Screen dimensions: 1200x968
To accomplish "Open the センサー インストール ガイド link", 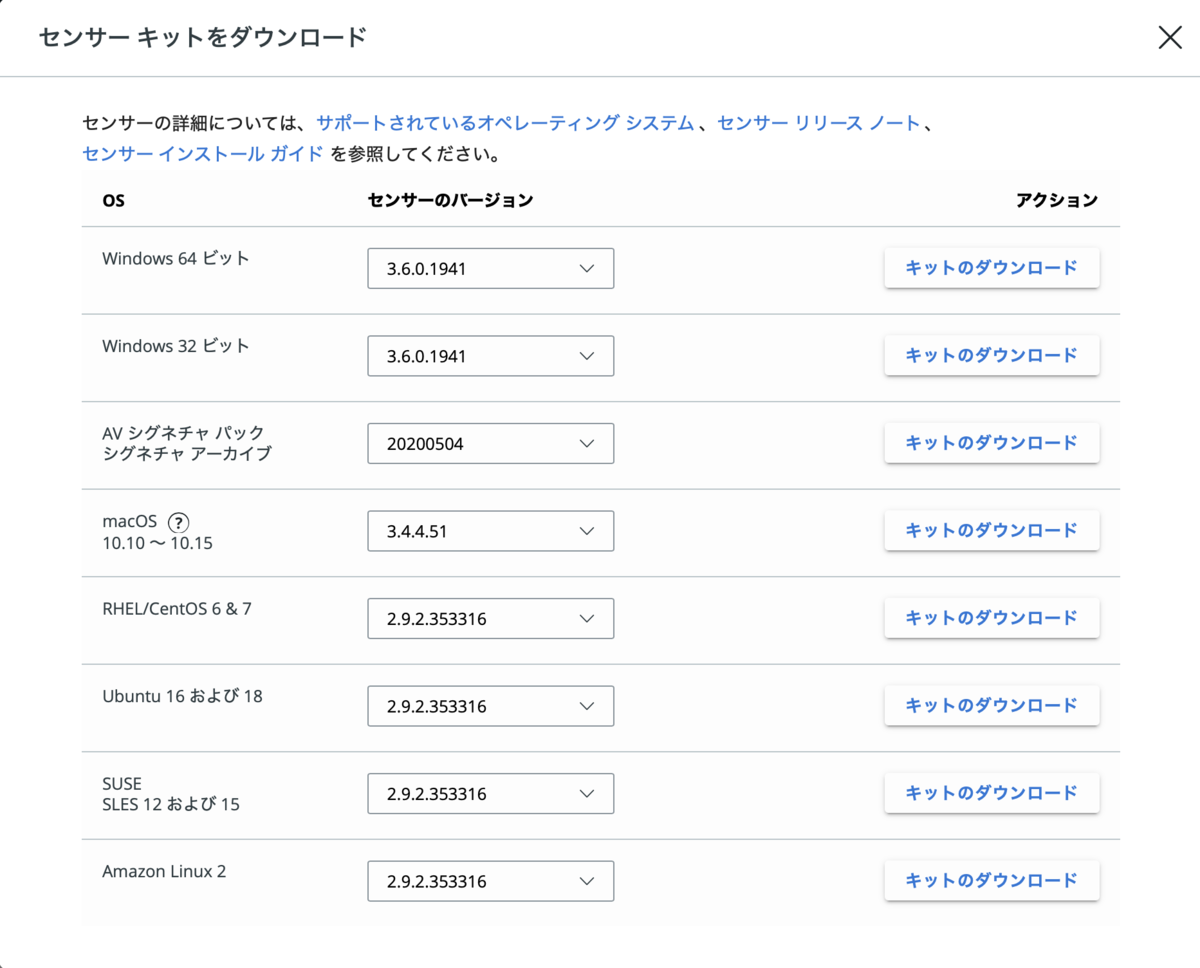I will [x=203, y=154].
